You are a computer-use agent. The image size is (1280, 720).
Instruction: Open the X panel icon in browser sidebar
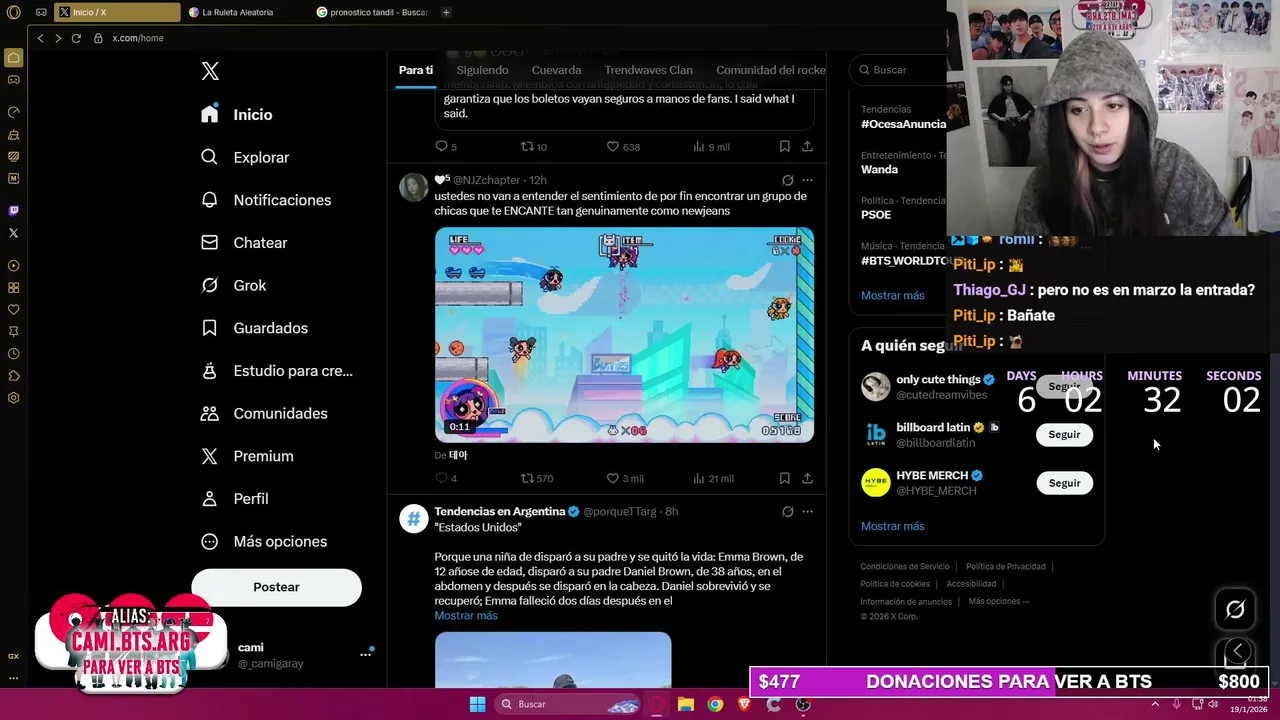click(x=13, y=233)
